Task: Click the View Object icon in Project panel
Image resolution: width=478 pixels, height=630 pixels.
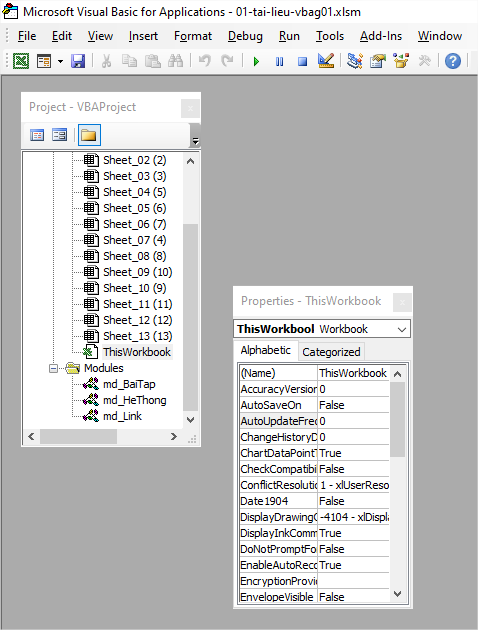Action: click(x=59, y=135)
